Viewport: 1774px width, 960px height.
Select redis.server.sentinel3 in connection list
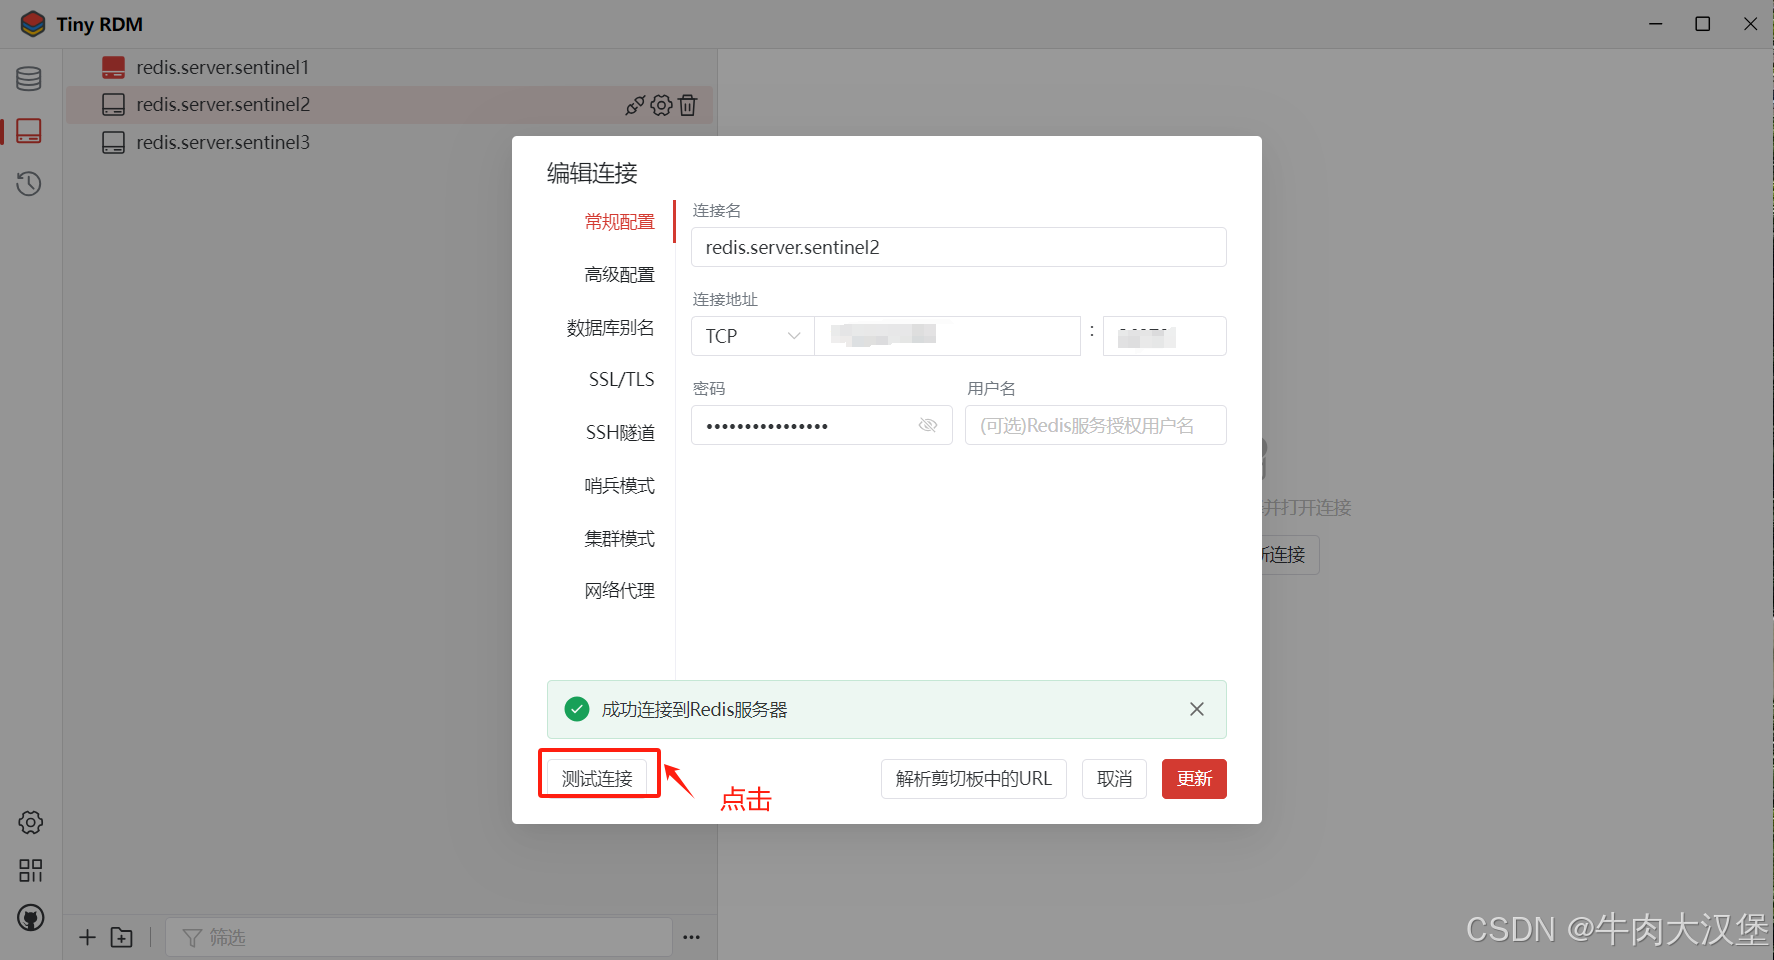point(390,143)
